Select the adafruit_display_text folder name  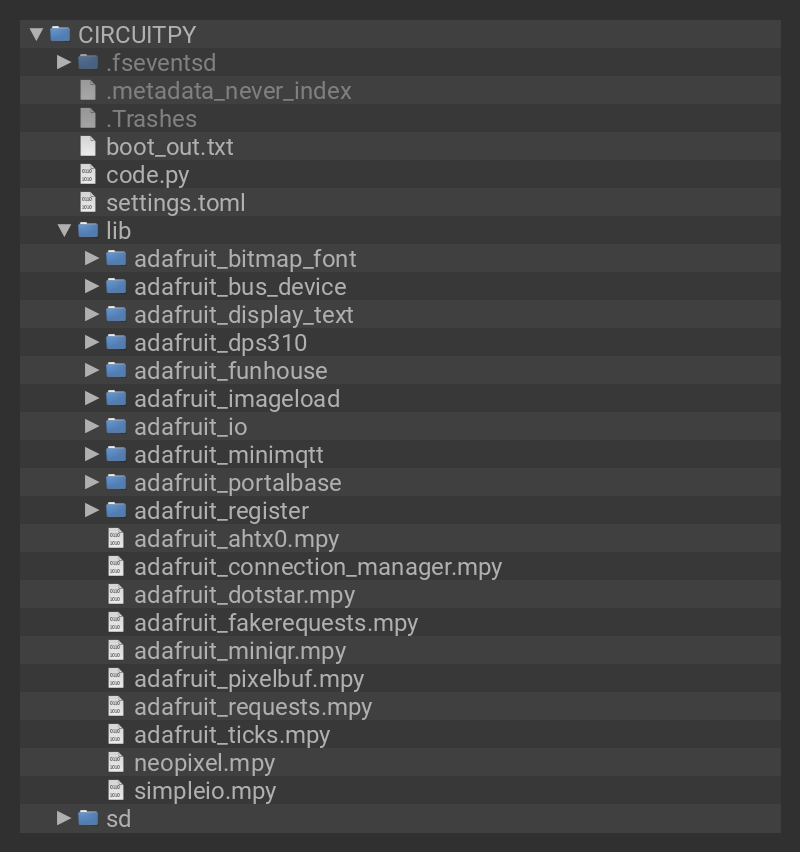point(244,314)
